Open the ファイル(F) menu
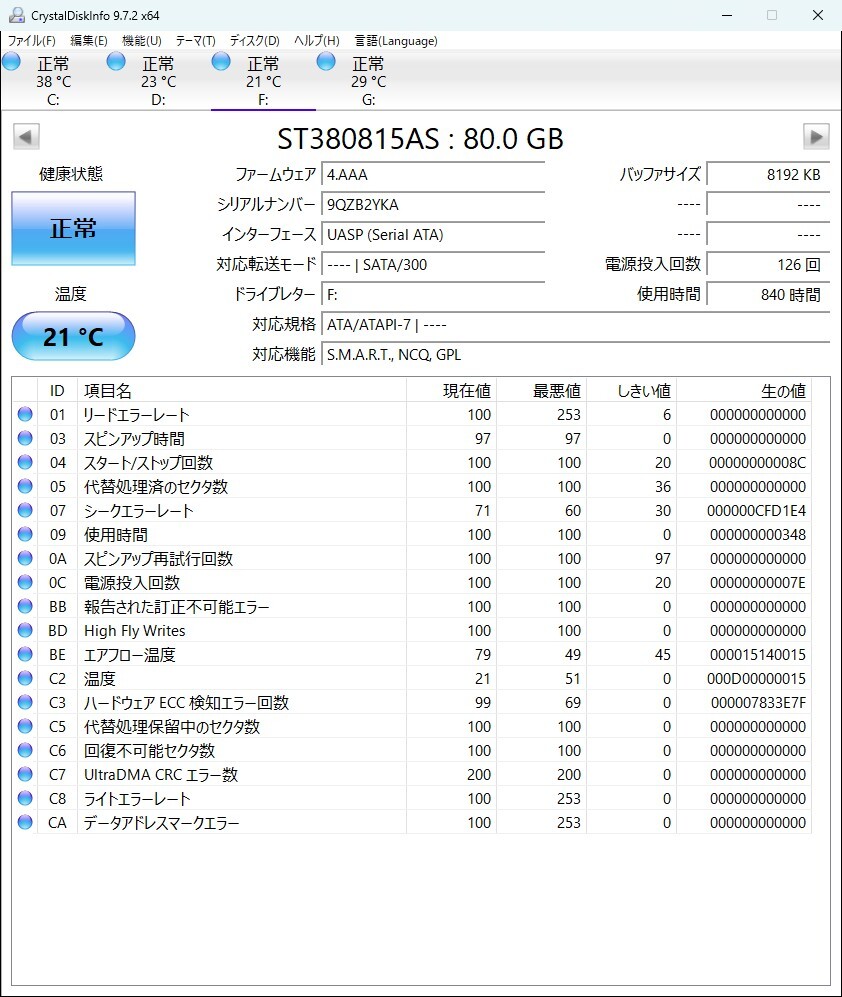The width and height of the screenshot is (842, 997). click(32, 41)
